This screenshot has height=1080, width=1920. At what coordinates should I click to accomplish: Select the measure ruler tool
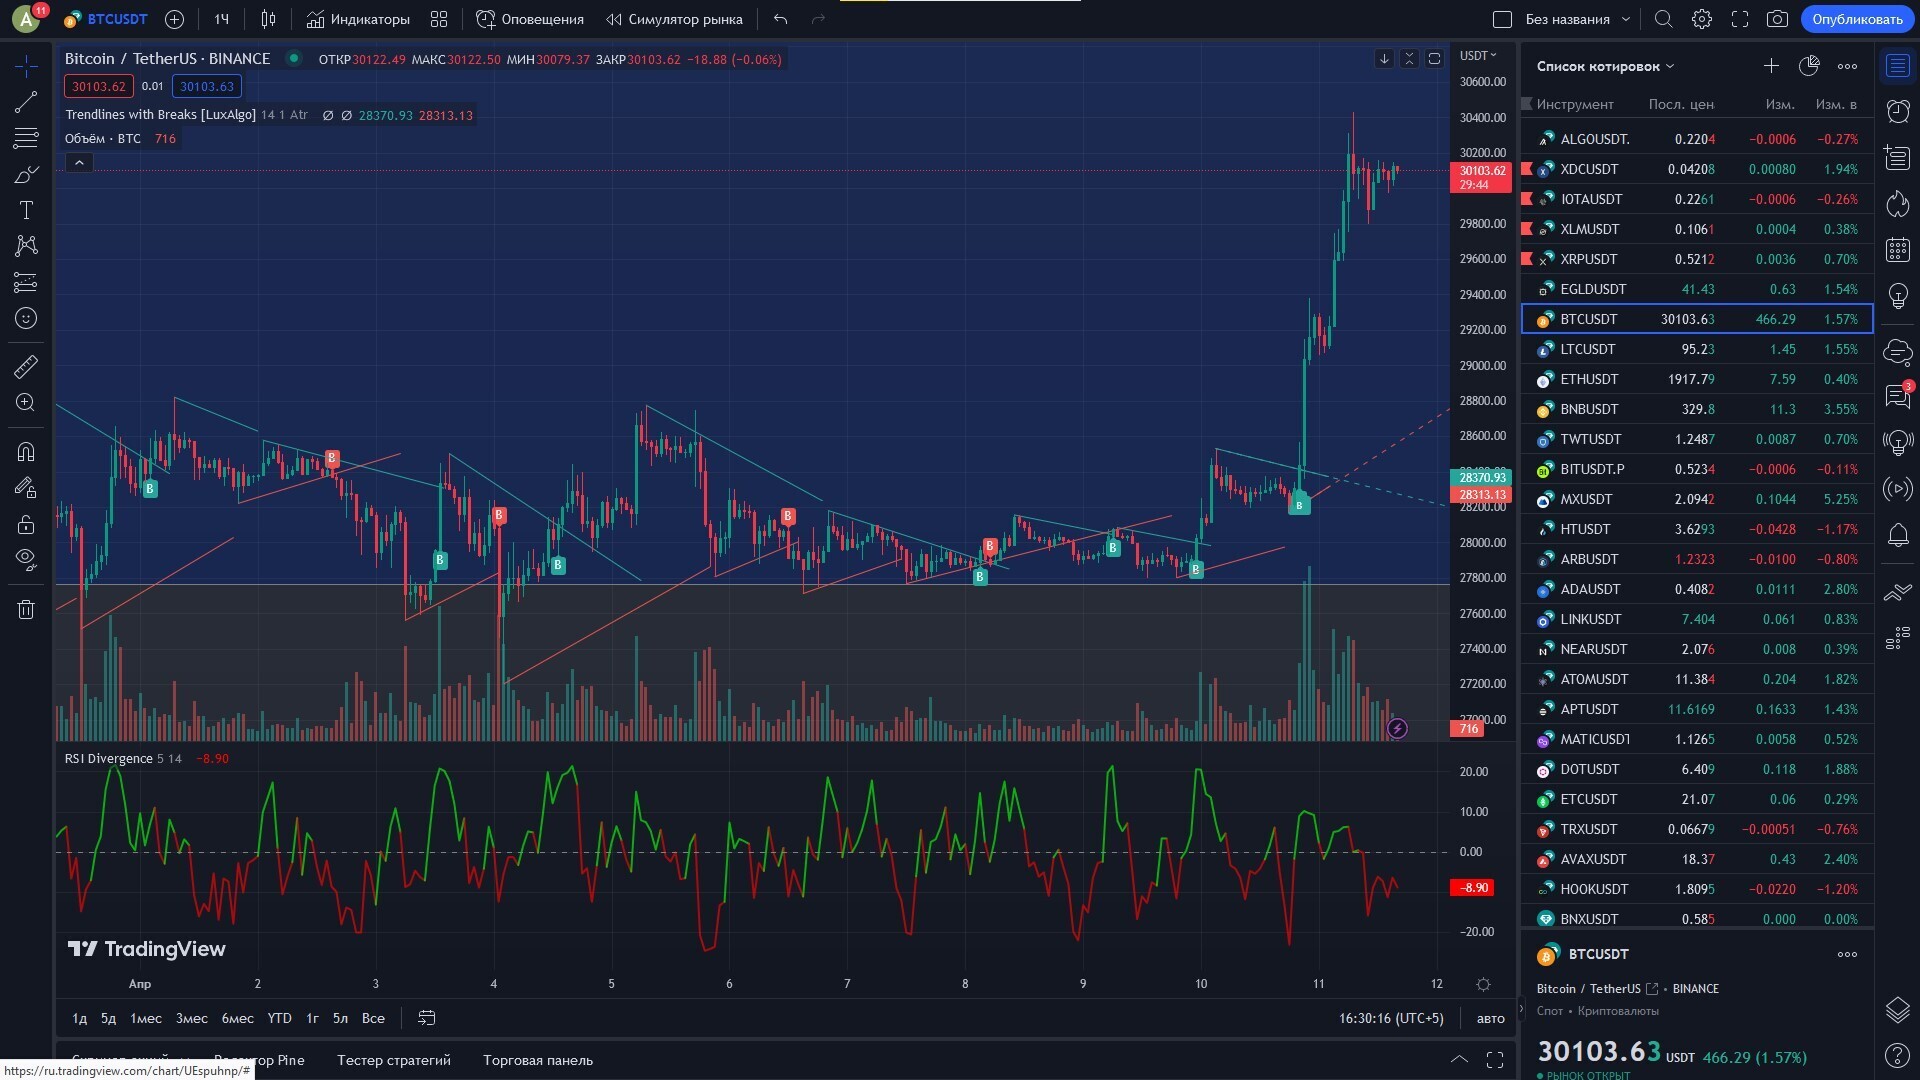[25, 366]
